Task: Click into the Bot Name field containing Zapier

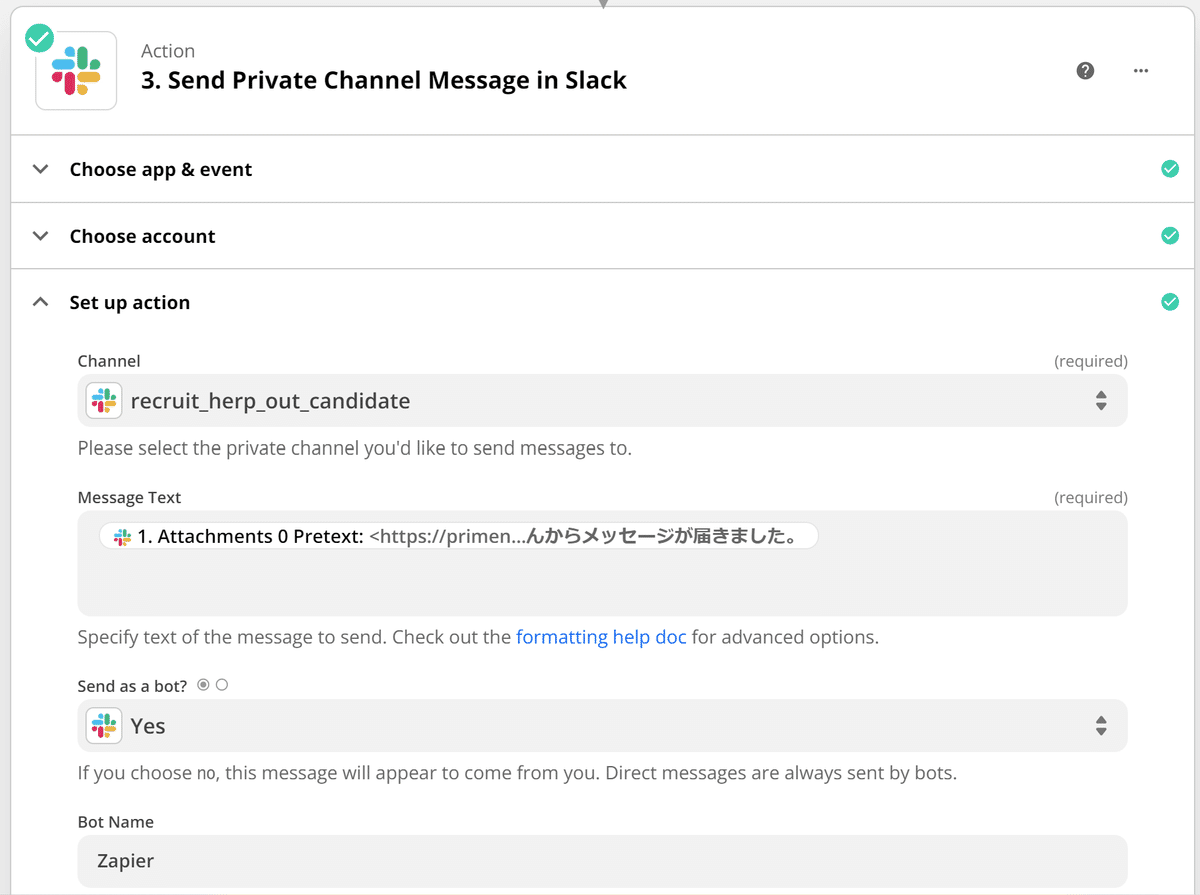Action: point(602,861)
